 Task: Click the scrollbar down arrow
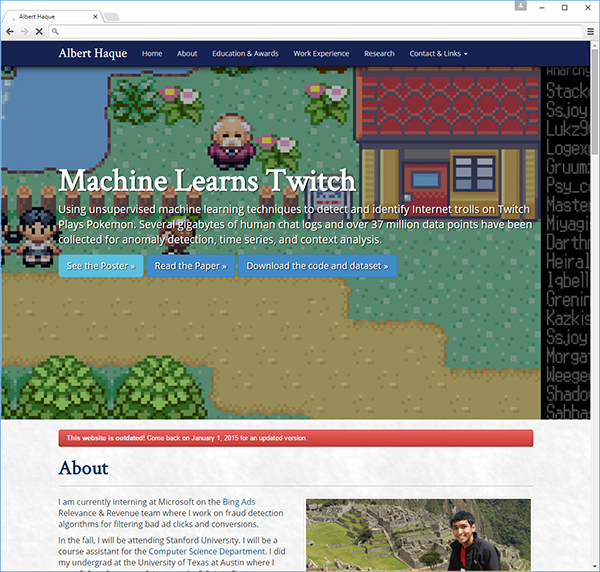click(x=595, y=566)
